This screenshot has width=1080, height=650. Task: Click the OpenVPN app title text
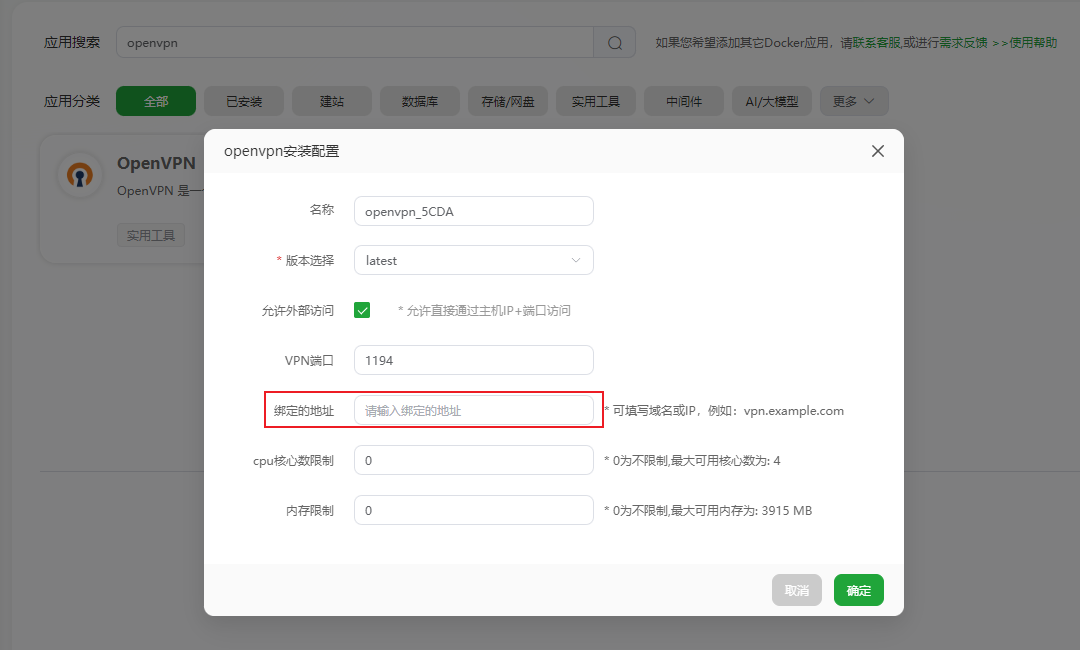click(156, 163)
